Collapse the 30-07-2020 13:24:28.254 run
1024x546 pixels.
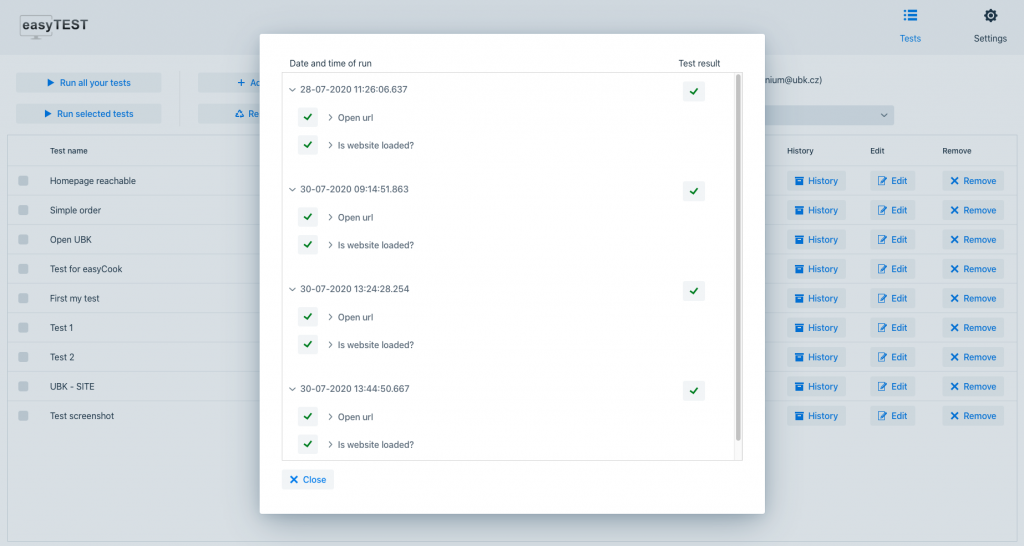pos(293,289)
